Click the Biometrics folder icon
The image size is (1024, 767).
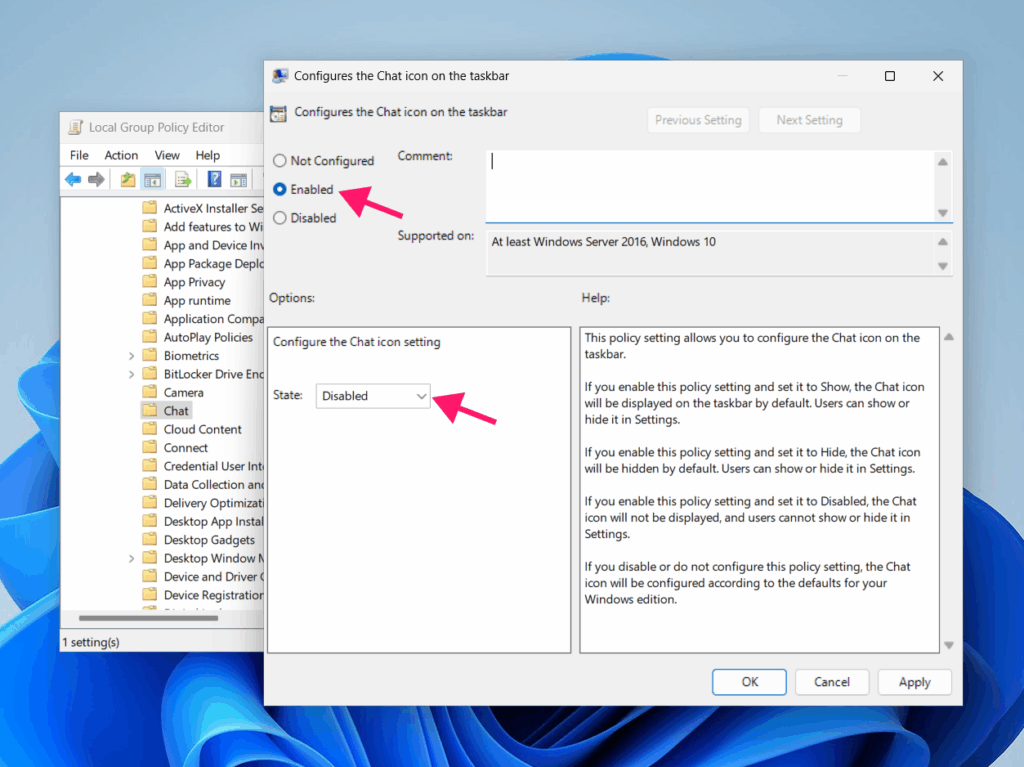click(150, 355)
